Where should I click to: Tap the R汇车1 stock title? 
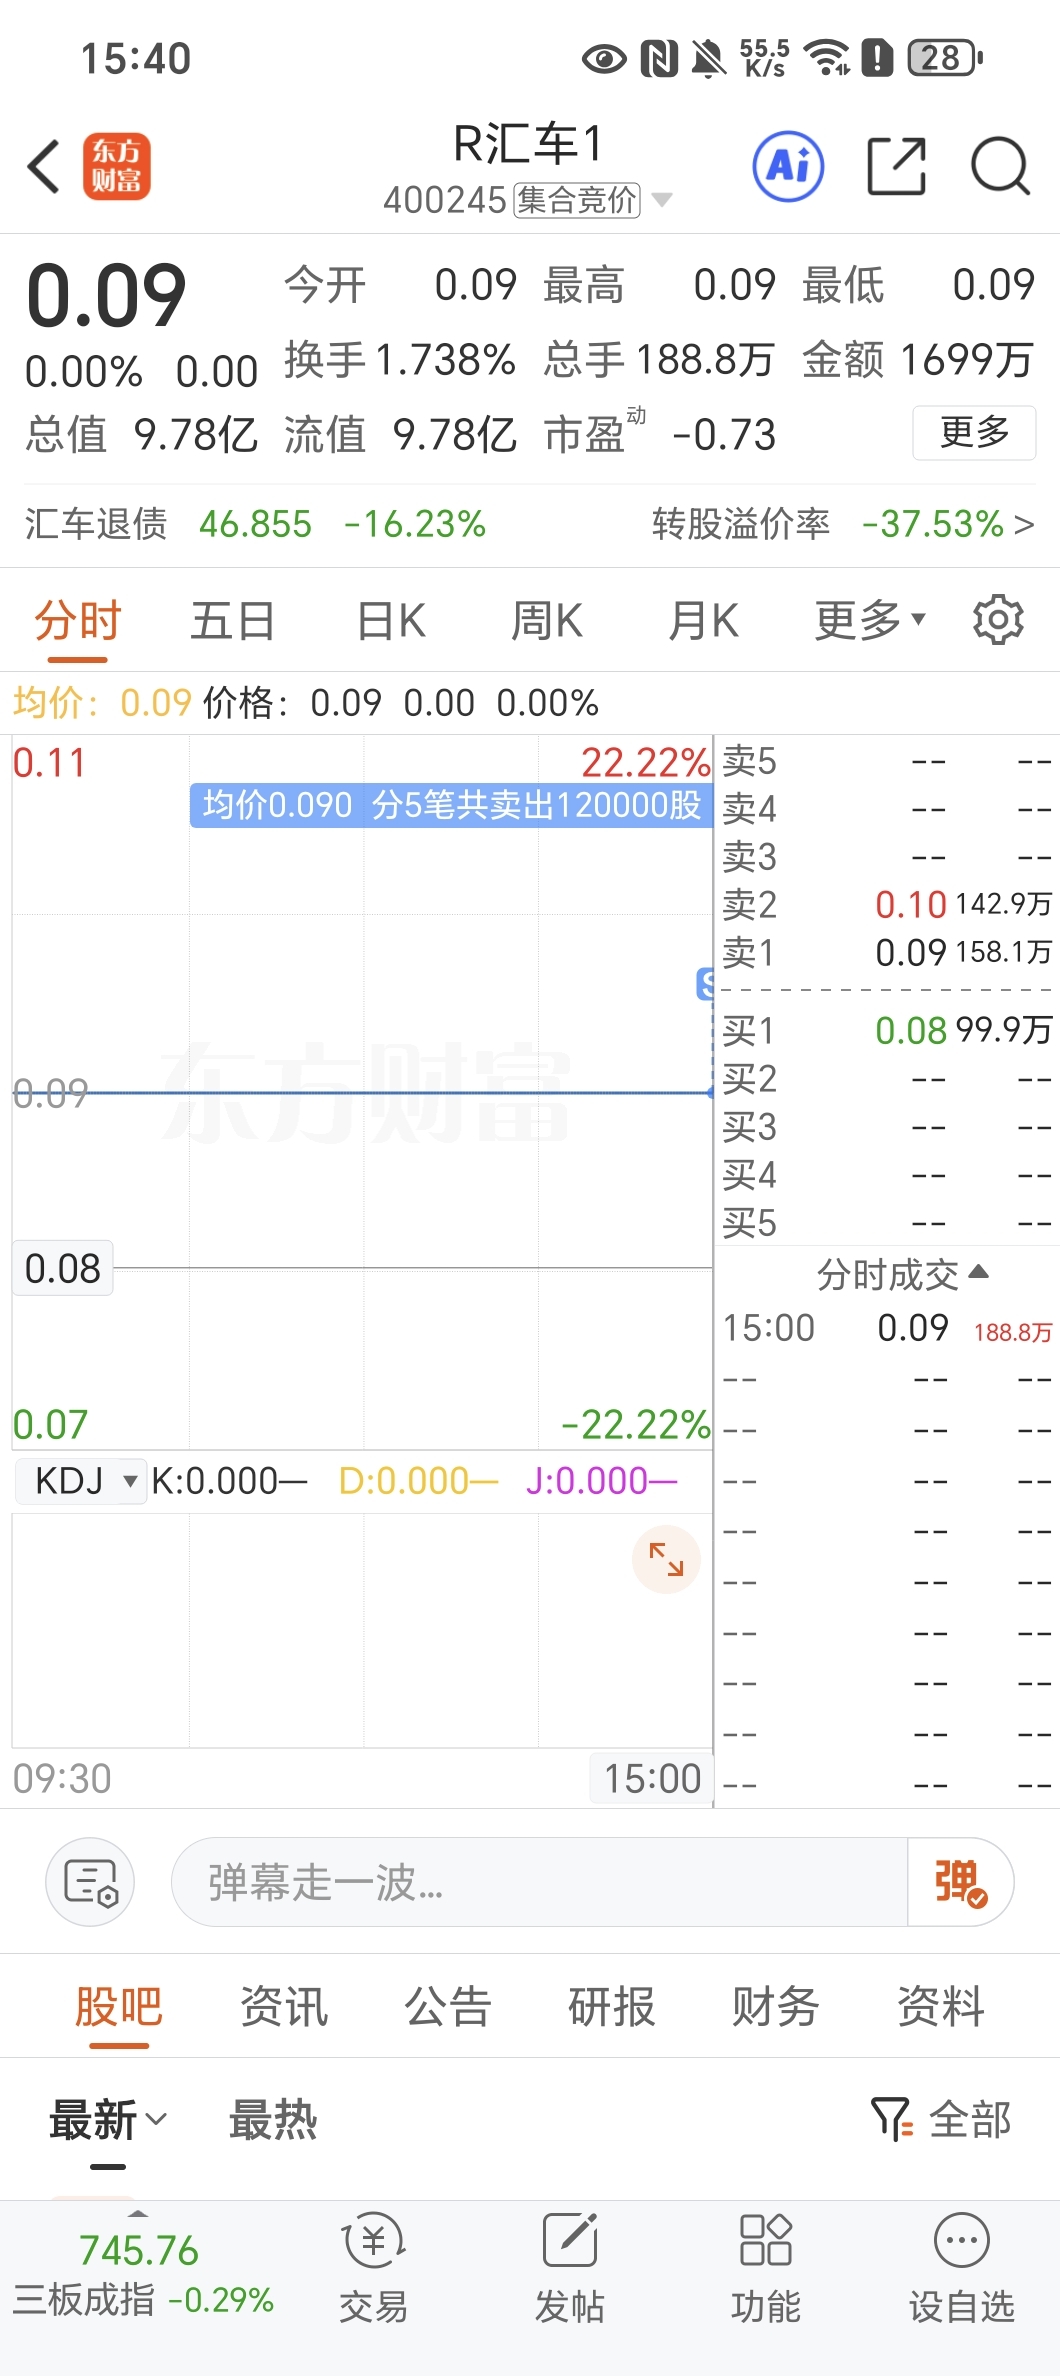[x=528, y=144]
